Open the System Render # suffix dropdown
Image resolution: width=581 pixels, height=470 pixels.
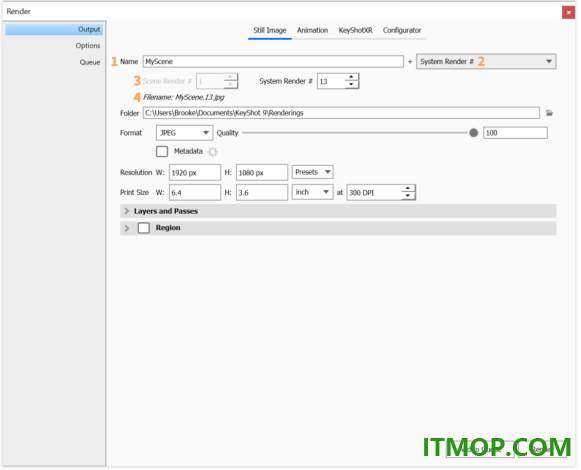coord(486,62)
